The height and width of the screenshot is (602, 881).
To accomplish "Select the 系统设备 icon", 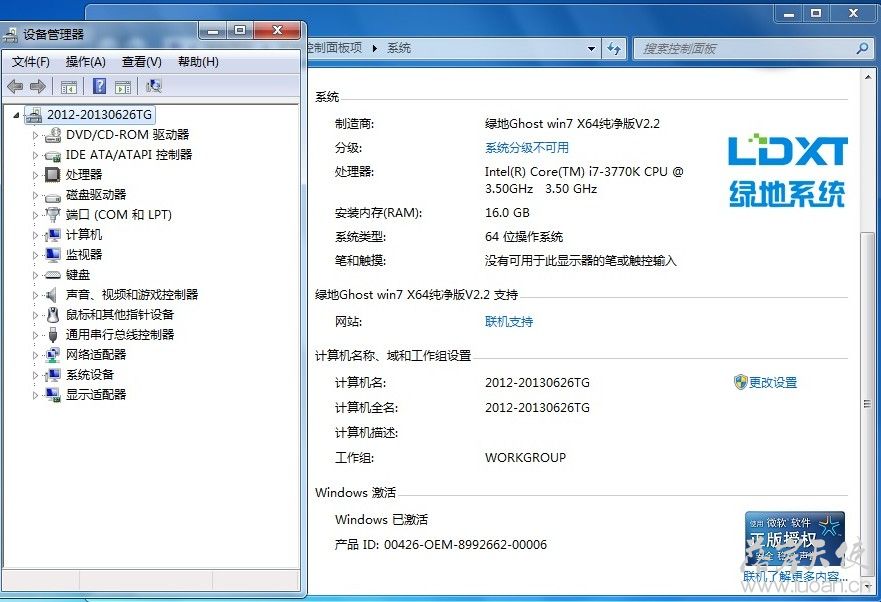I will pos(53,375).
